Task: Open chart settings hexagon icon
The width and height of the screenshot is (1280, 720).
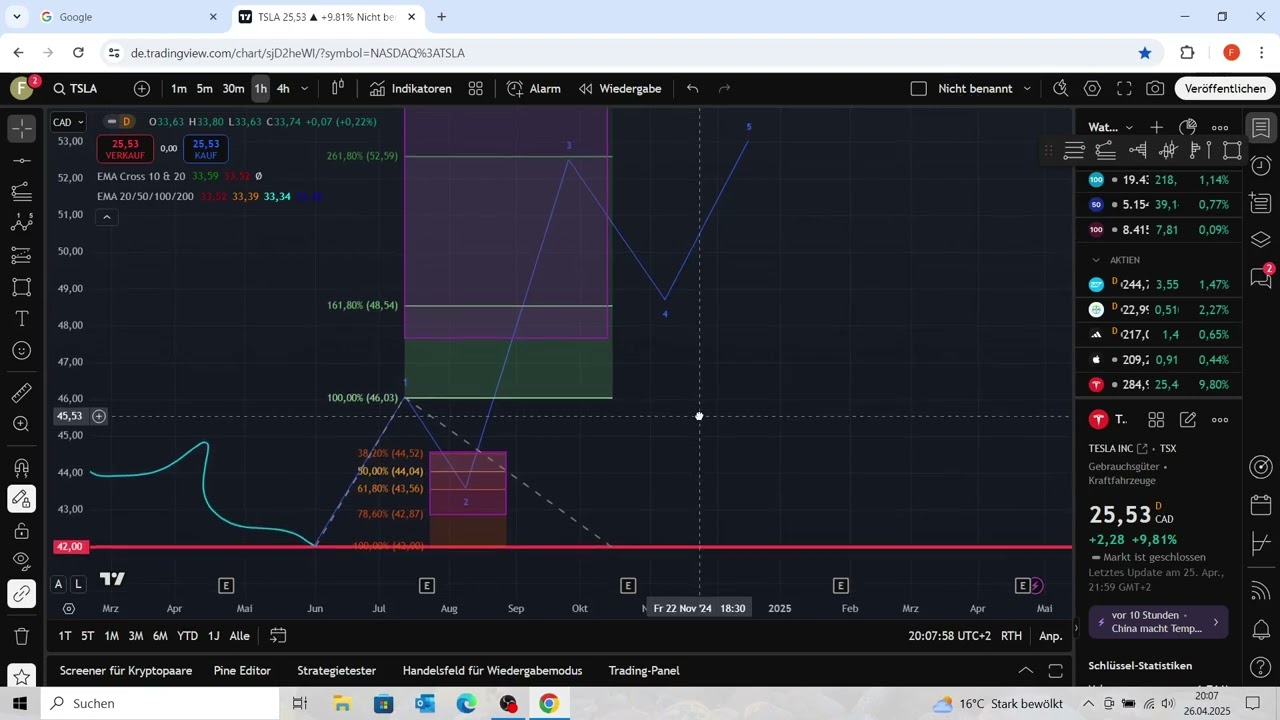Action: tap(1093, 89)
